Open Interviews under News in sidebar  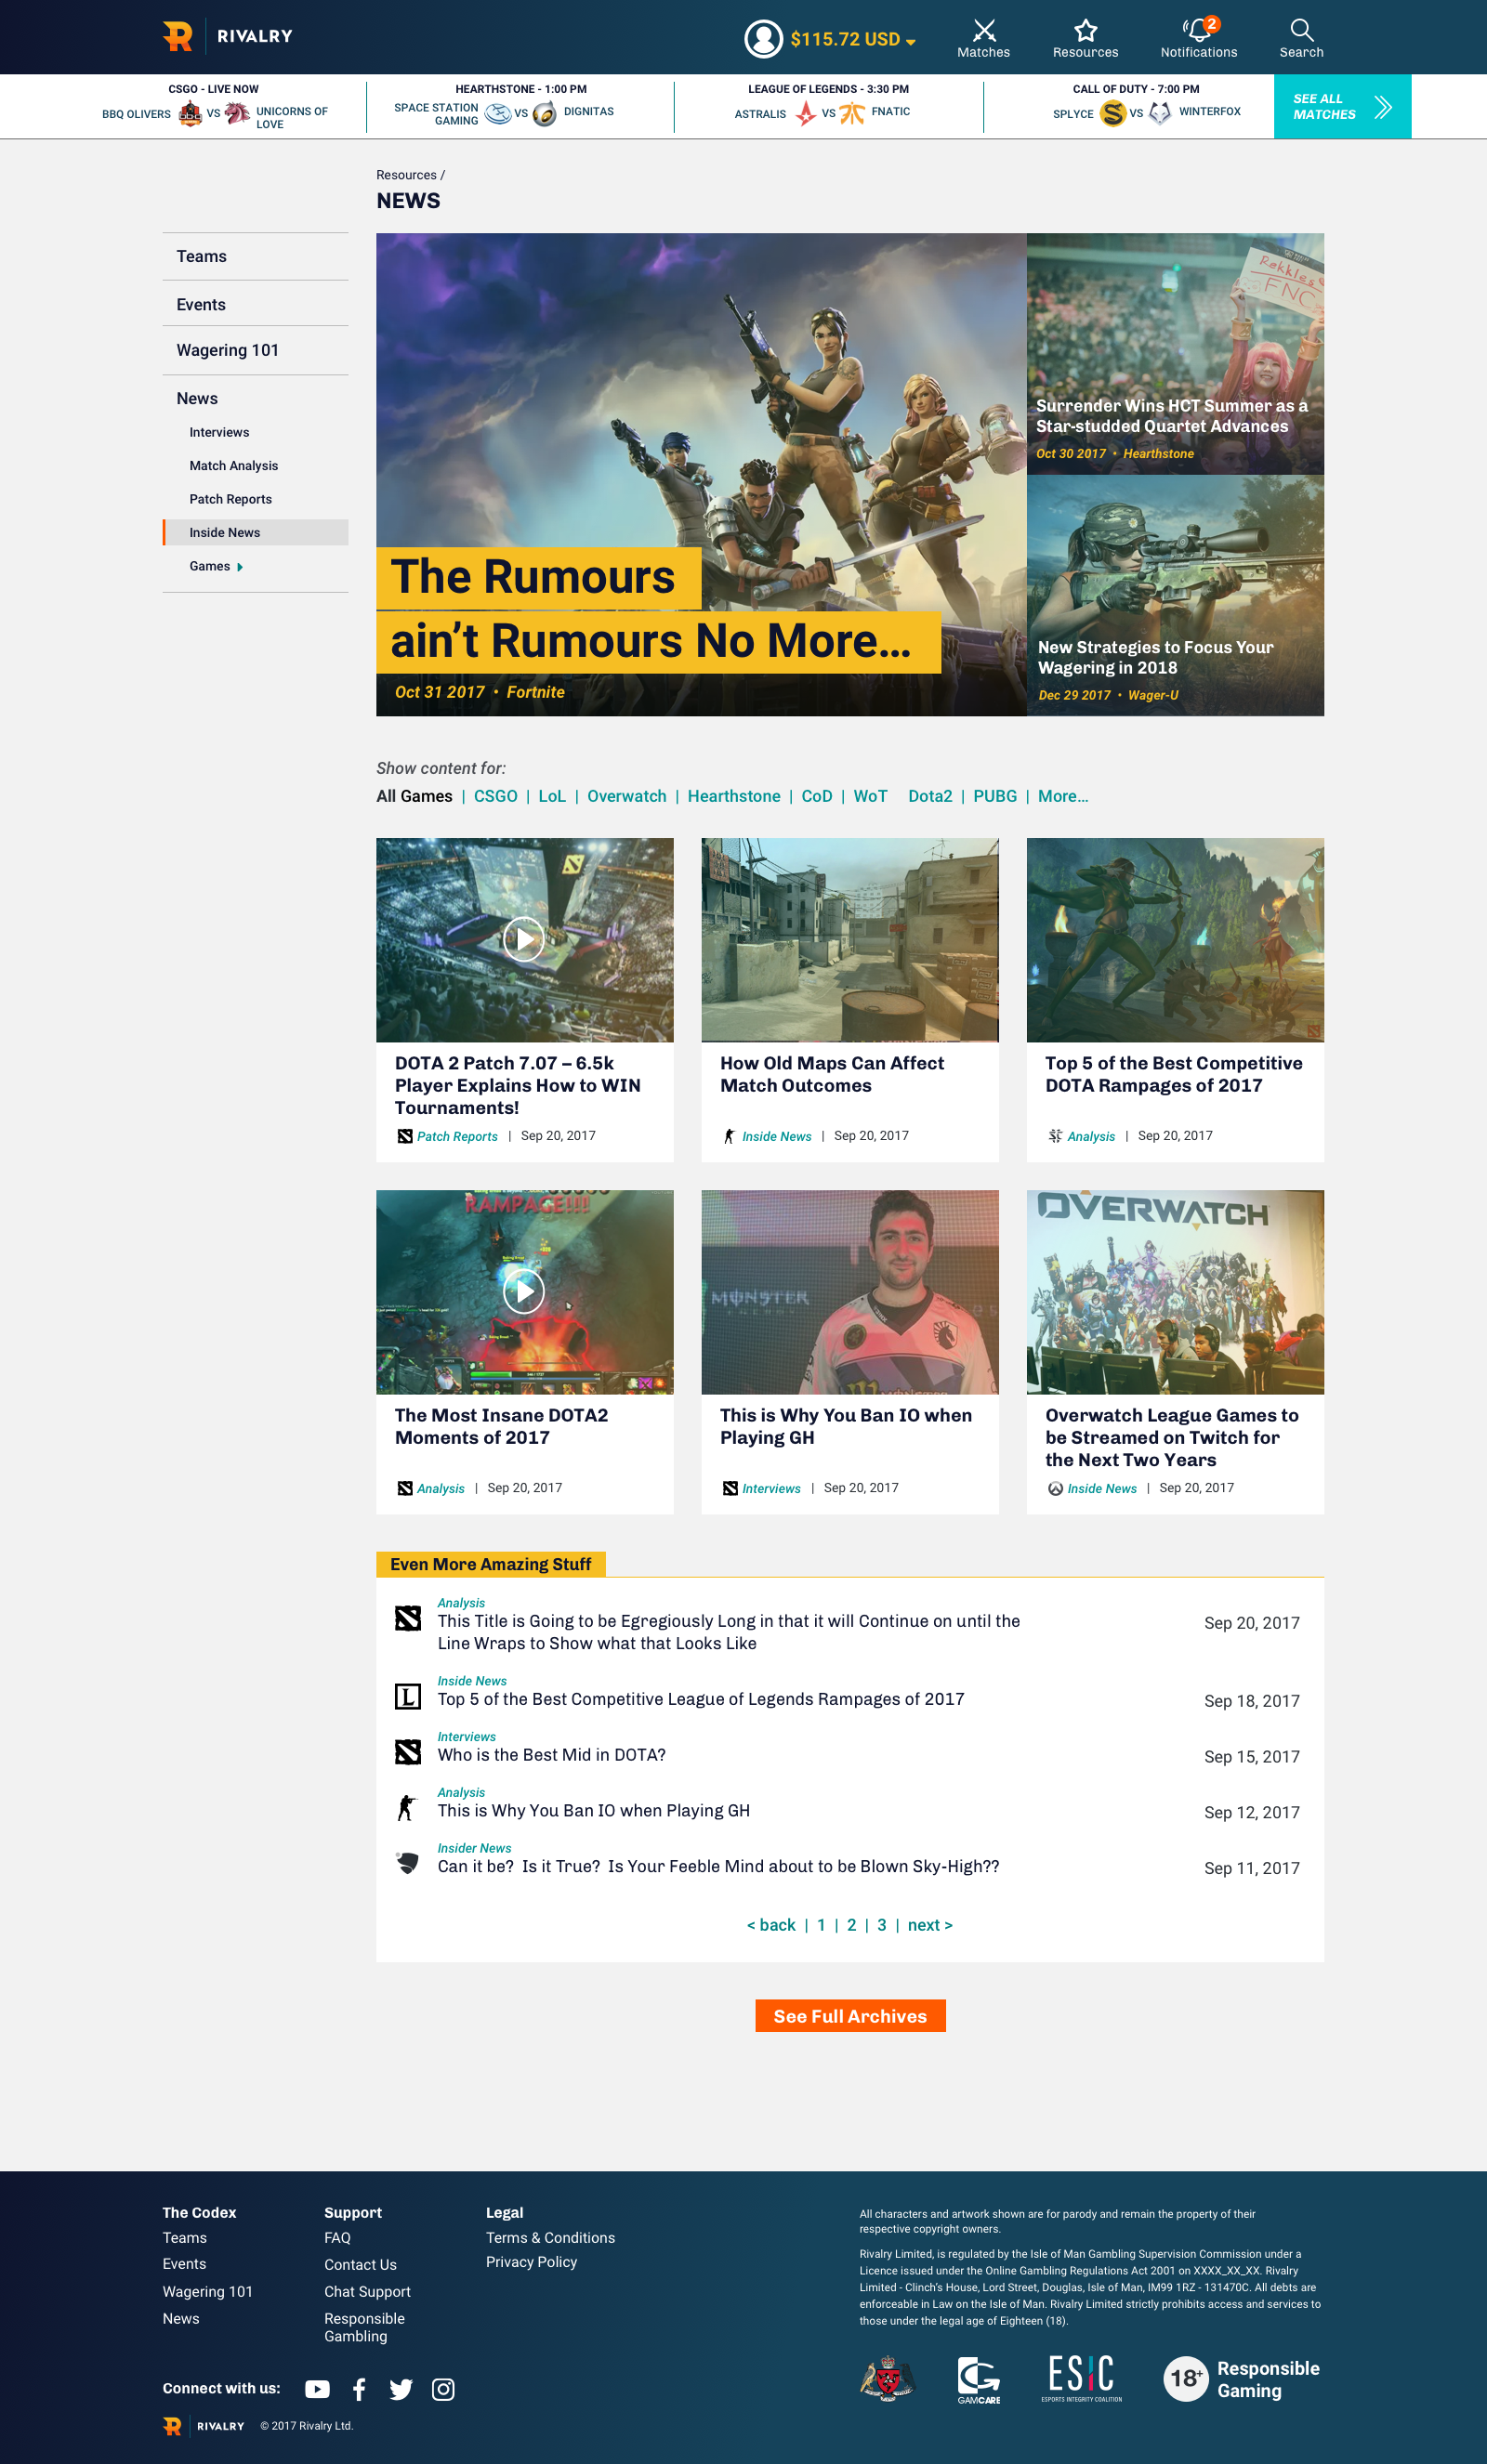[219, 432]
